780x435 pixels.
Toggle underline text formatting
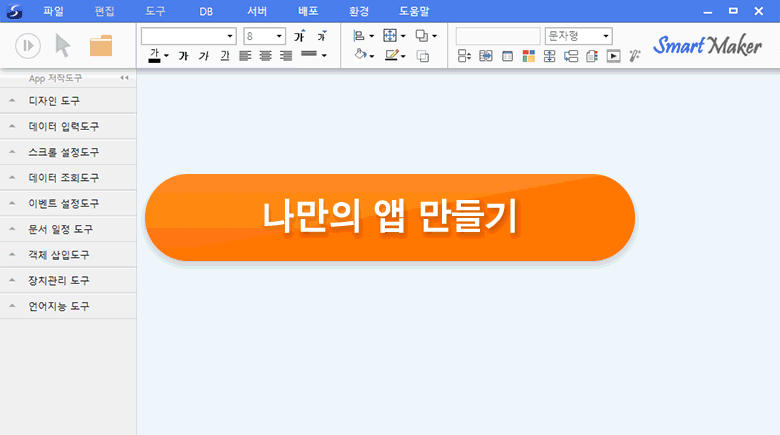(x=224, y=56)
